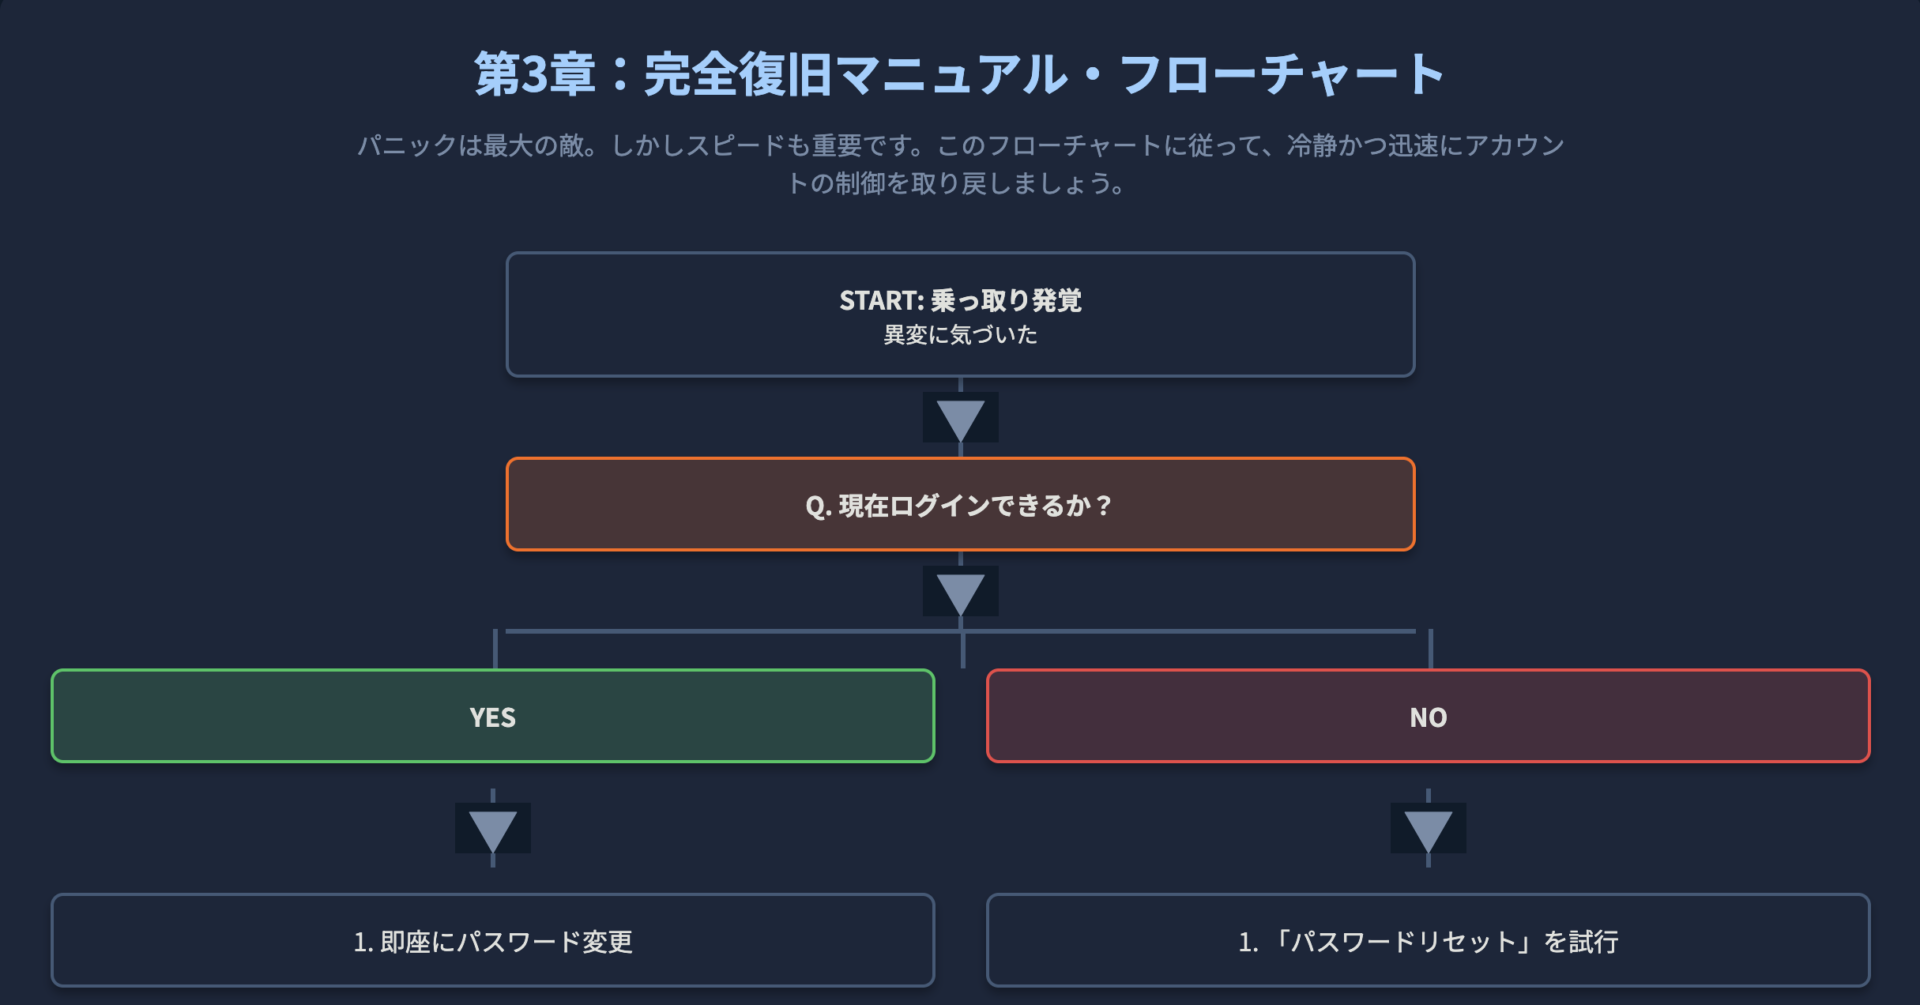Open step 1.「パスワードリセット」を試行
The image size is (1920, 1005).
(1428, 940)
